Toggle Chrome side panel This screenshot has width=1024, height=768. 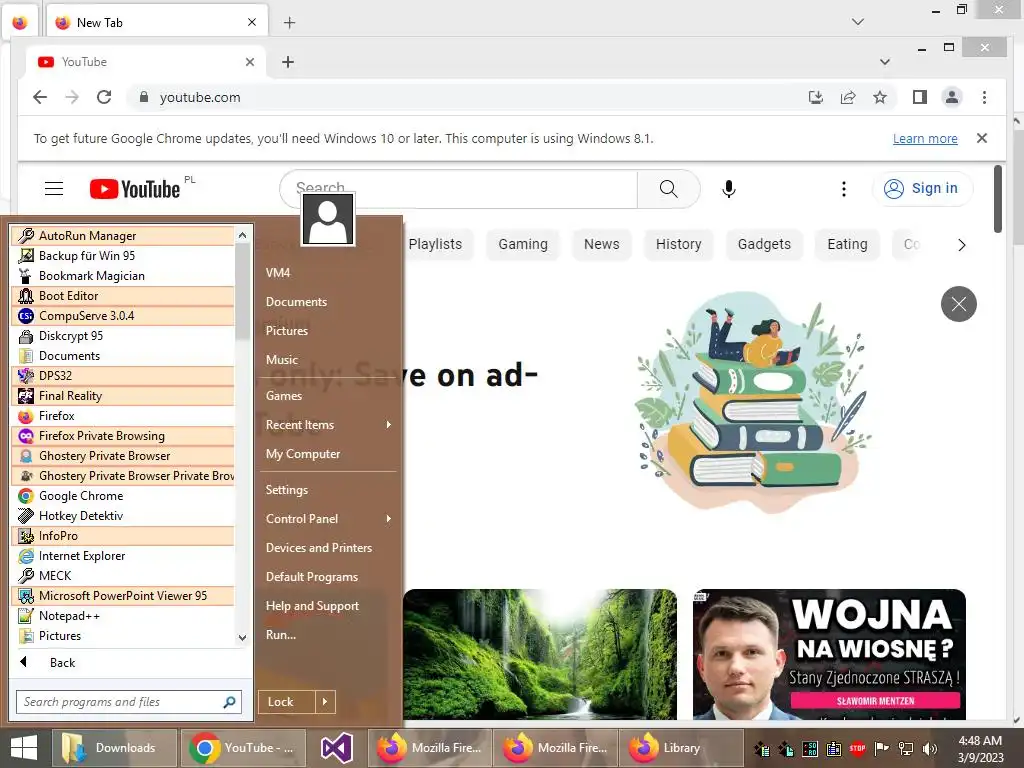pos(920,97)
